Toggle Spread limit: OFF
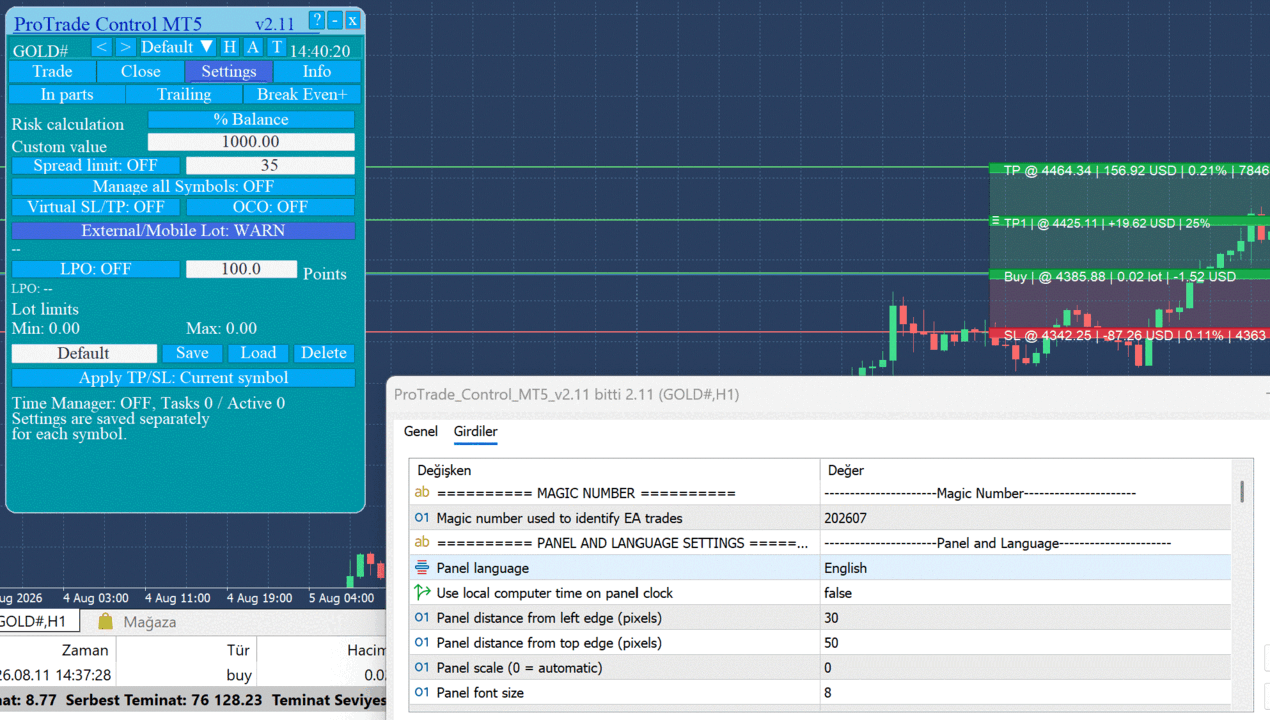 [96, 165]
